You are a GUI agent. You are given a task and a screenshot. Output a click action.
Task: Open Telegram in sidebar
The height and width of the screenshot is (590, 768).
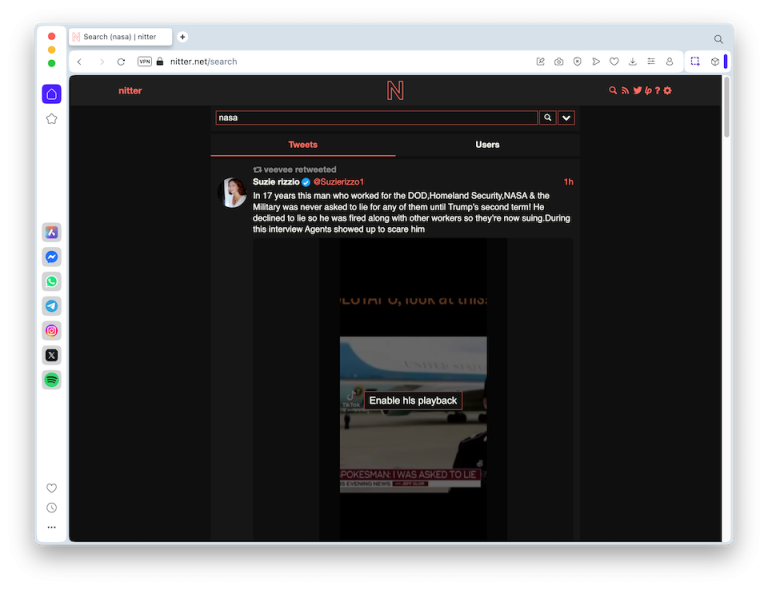(x=51, y=306)
